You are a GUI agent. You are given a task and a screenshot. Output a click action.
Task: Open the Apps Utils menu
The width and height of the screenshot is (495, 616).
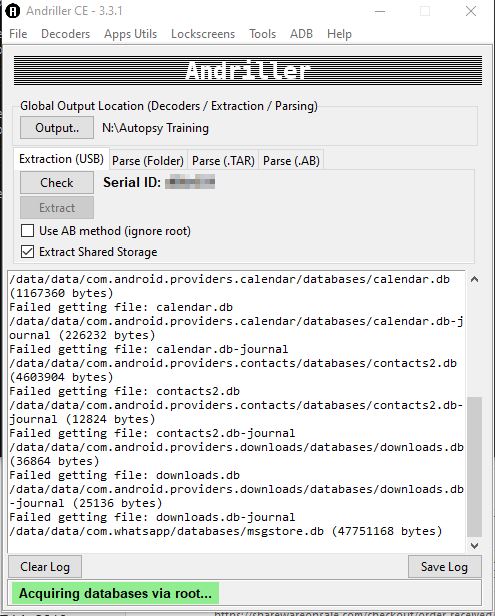click(x=130, y=34)
